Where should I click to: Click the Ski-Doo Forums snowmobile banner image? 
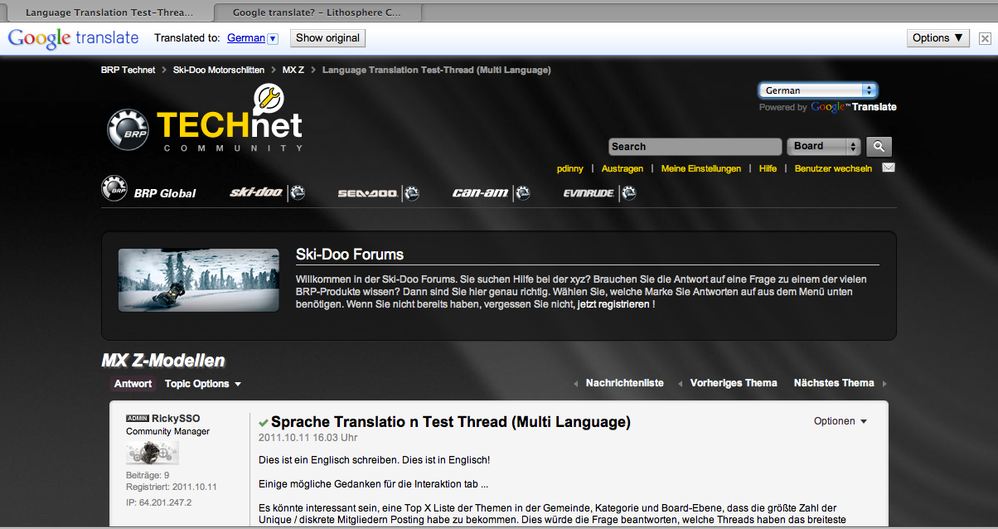click(x=199, y=280)
